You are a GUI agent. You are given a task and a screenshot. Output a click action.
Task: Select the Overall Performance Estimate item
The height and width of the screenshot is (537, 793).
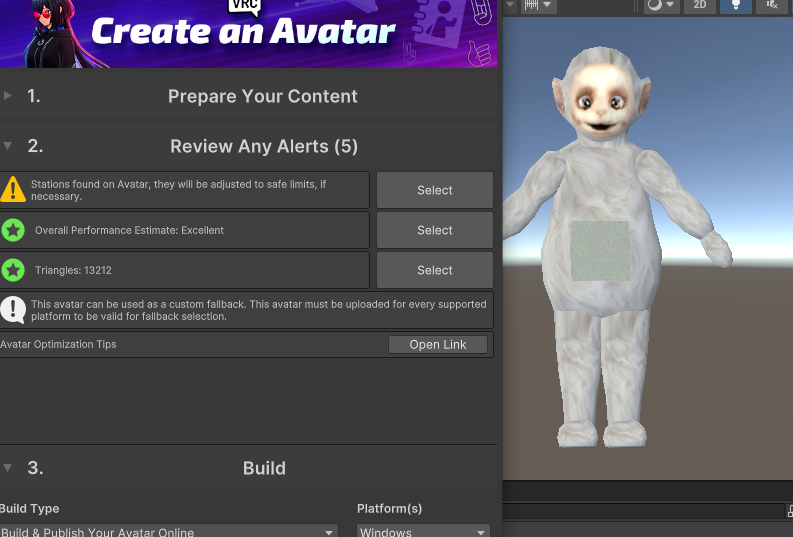434,230
